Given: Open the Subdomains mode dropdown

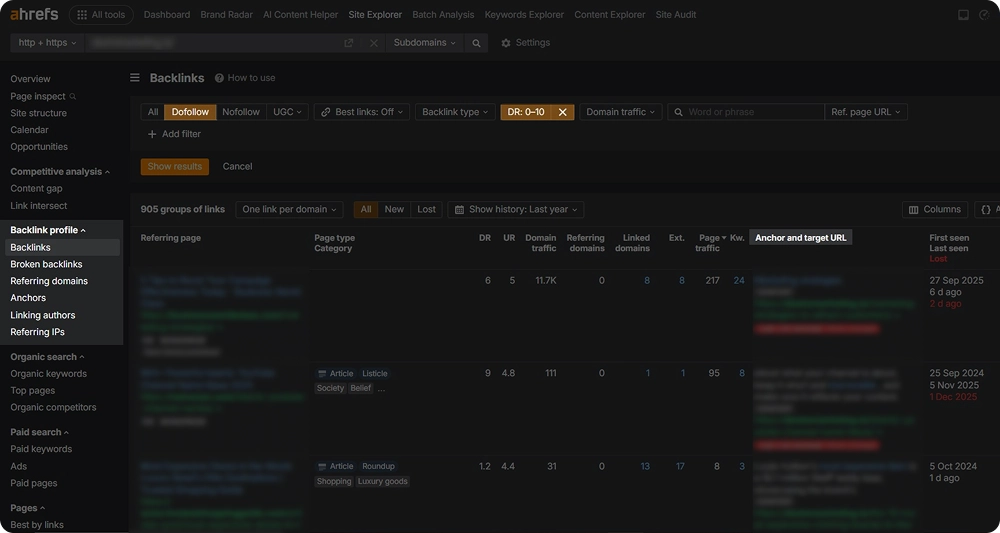Looking at the screenshot, I should pyautogui.click(x=424, y=43).
